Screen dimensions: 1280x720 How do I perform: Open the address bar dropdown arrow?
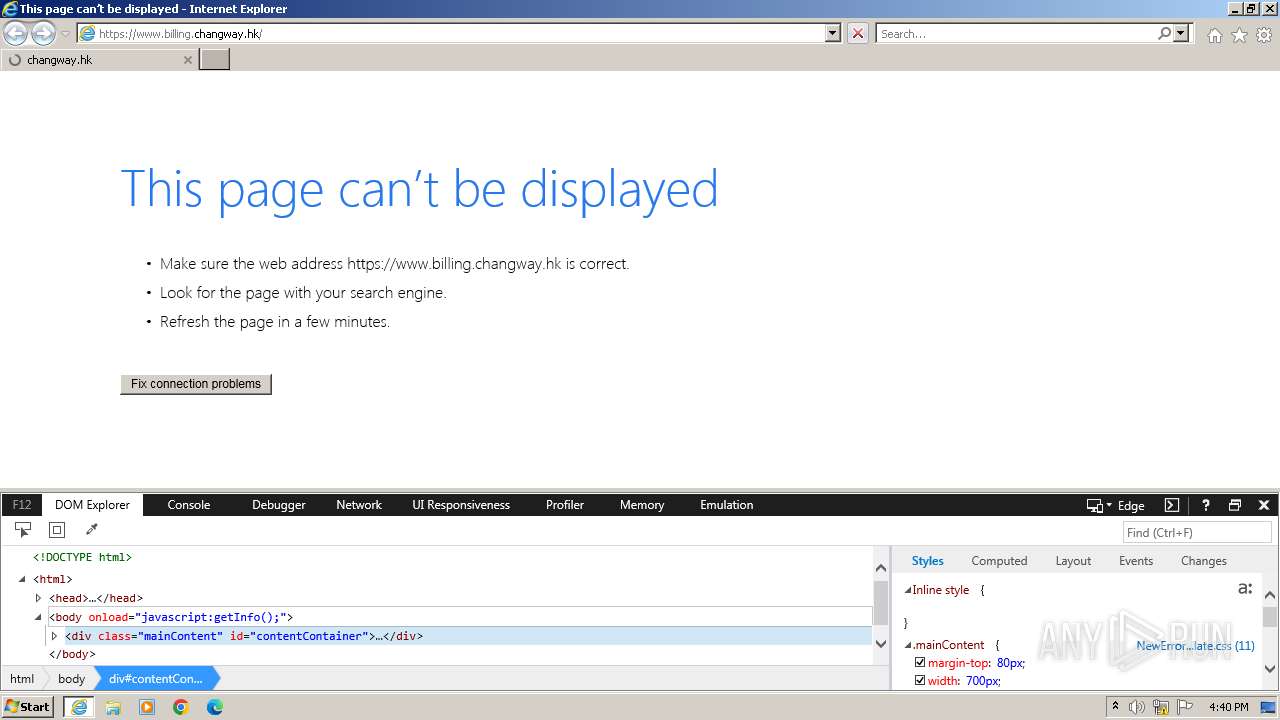tap(833, 33)
